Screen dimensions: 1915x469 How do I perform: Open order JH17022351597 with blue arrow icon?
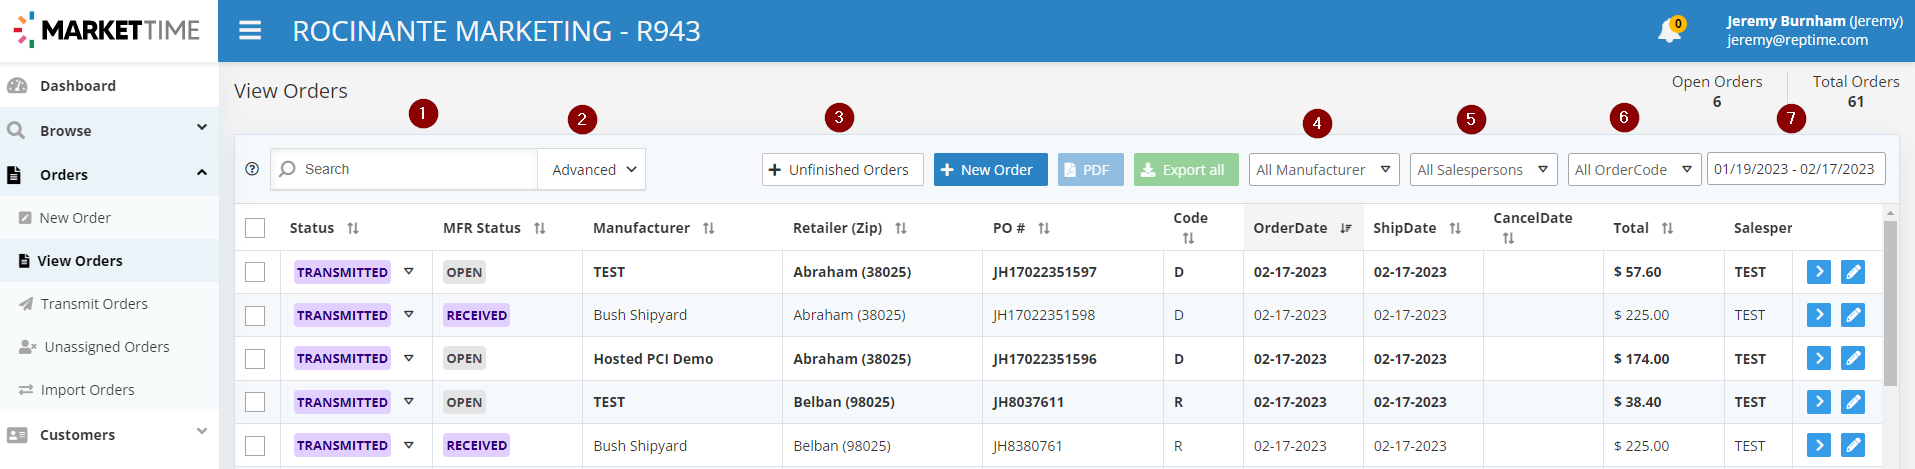click(1819, 272)
